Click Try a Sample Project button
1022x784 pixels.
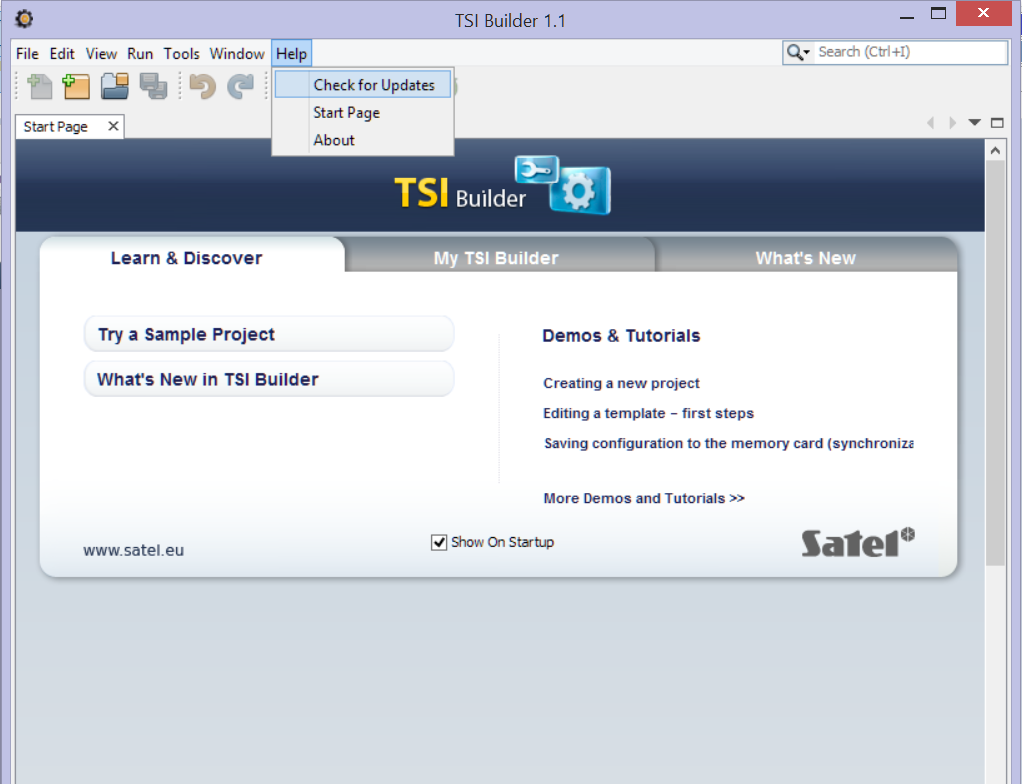tap(269, 334)
